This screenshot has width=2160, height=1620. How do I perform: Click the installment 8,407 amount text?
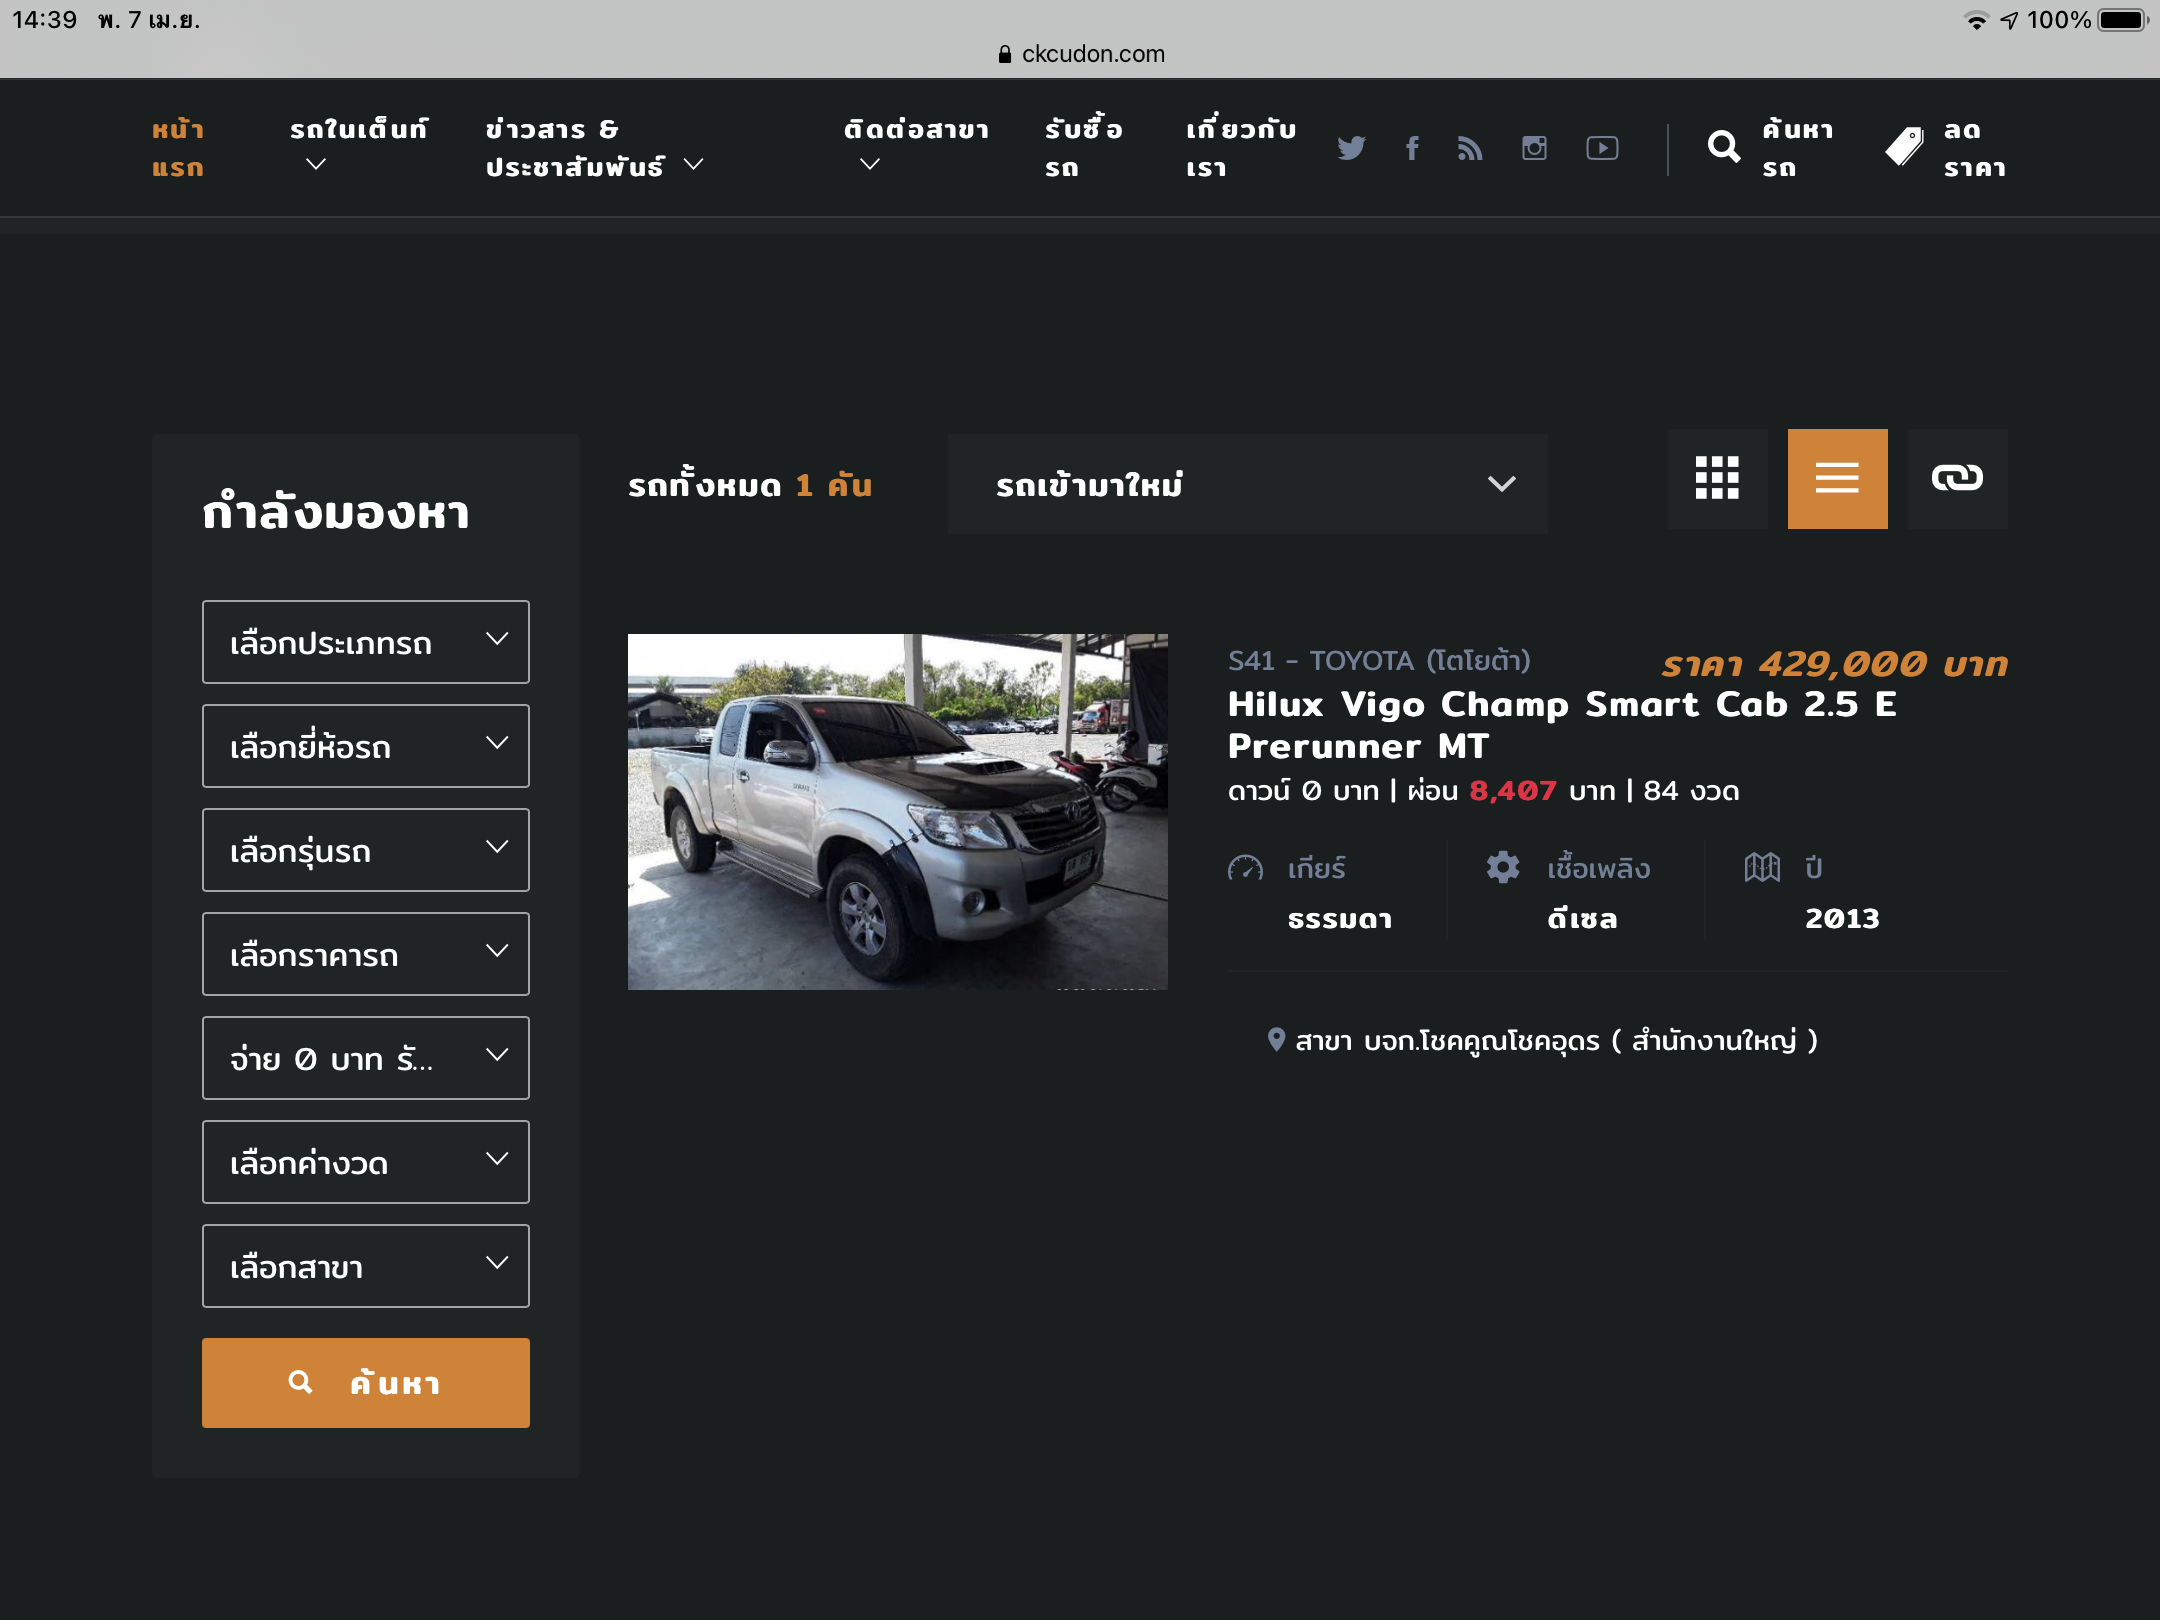[1513, 791]
